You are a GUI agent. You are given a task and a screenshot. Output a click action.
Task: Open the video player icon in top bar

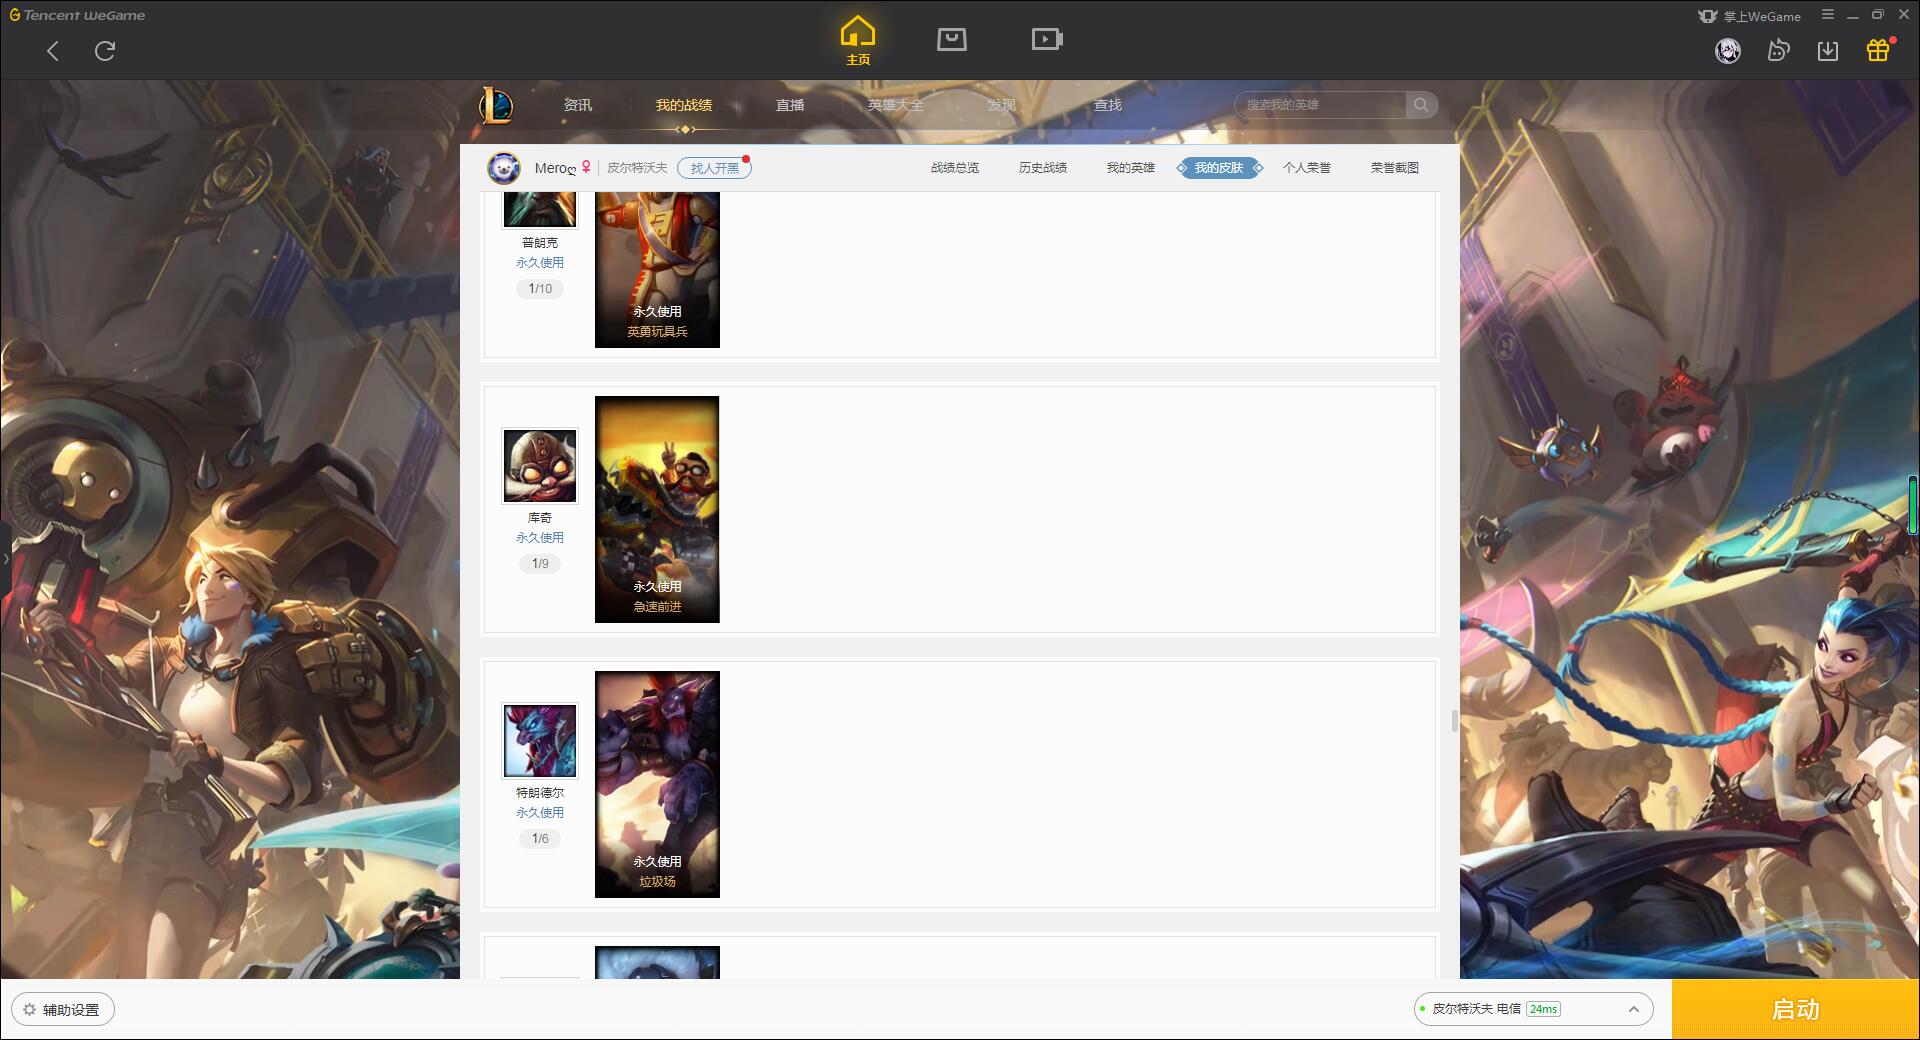(1047, 39)
